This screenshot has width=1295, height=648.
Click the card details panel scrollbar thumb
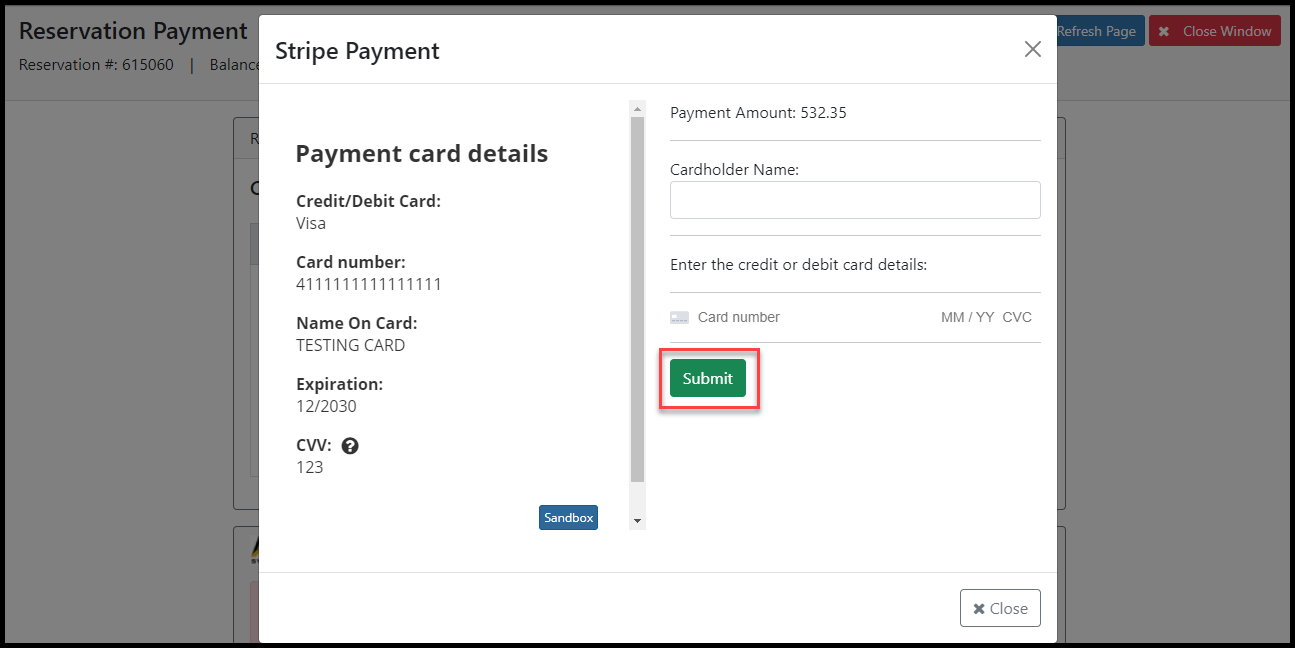click(x=637, y=300)
